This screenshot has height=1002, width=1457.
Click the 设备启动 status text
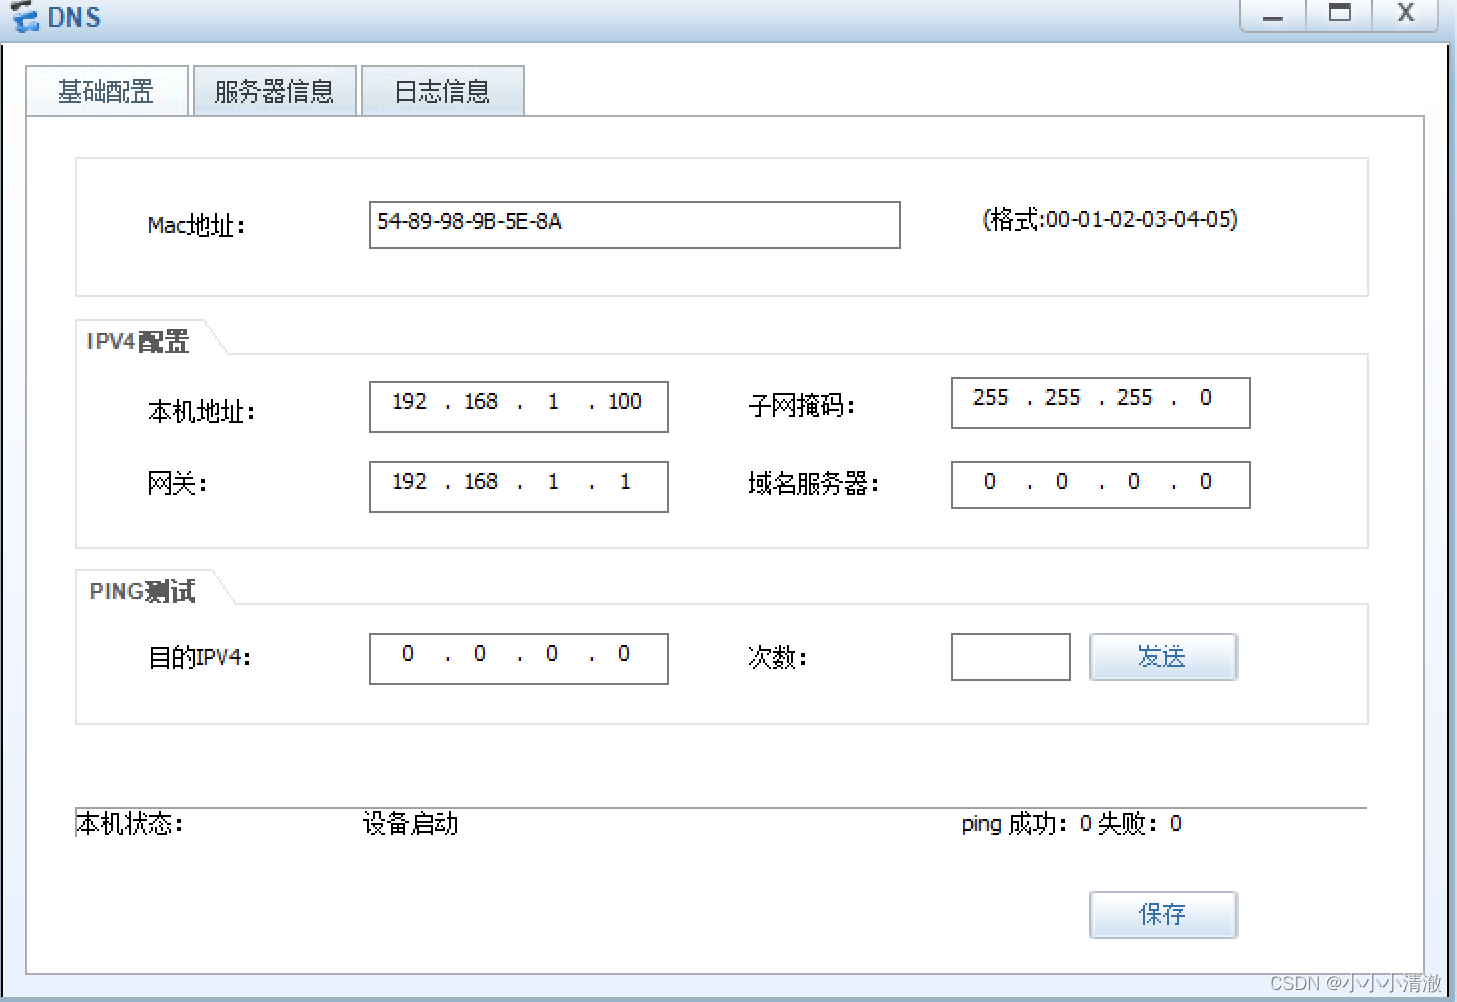click(410, 824)
